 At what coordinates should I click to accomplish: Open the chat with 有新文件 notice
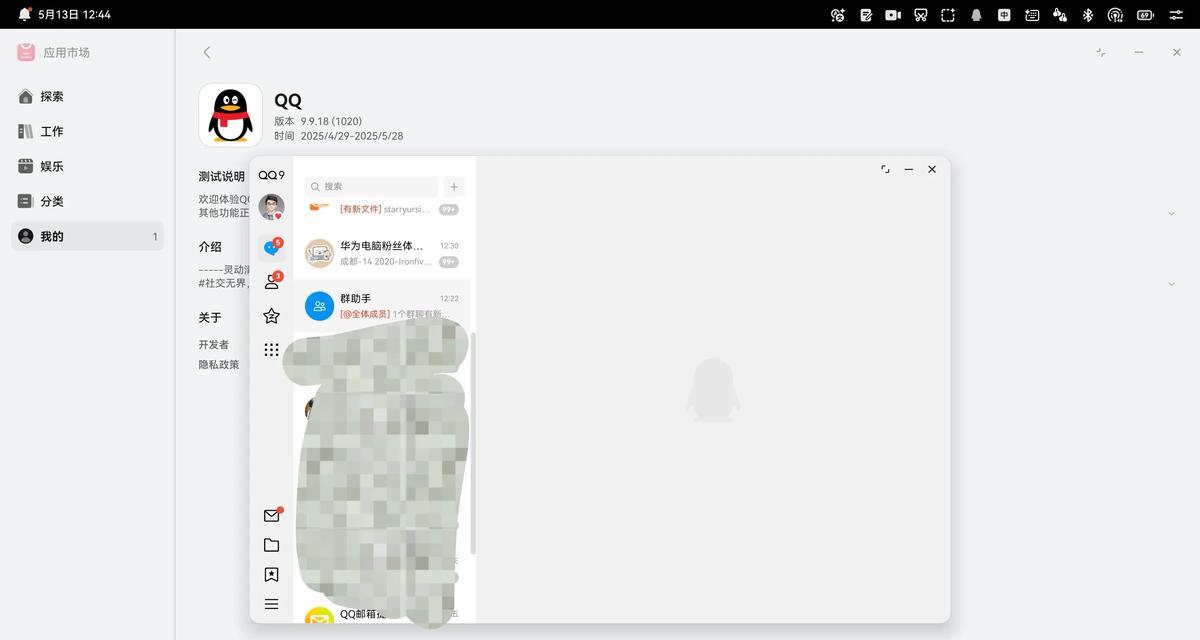pyautogui.click(x=382, y=209)
